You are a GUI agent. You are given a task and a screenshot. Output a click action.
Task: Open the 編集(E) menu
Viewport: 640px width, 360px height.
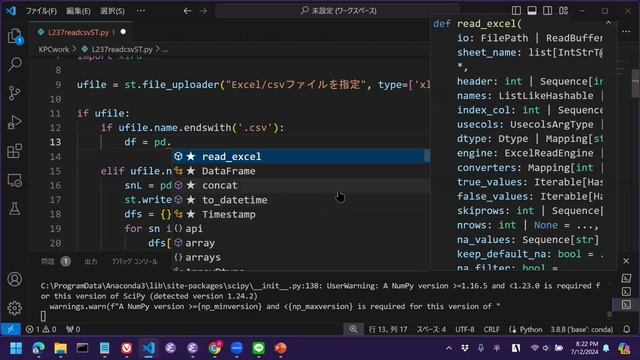coord(78,11)
